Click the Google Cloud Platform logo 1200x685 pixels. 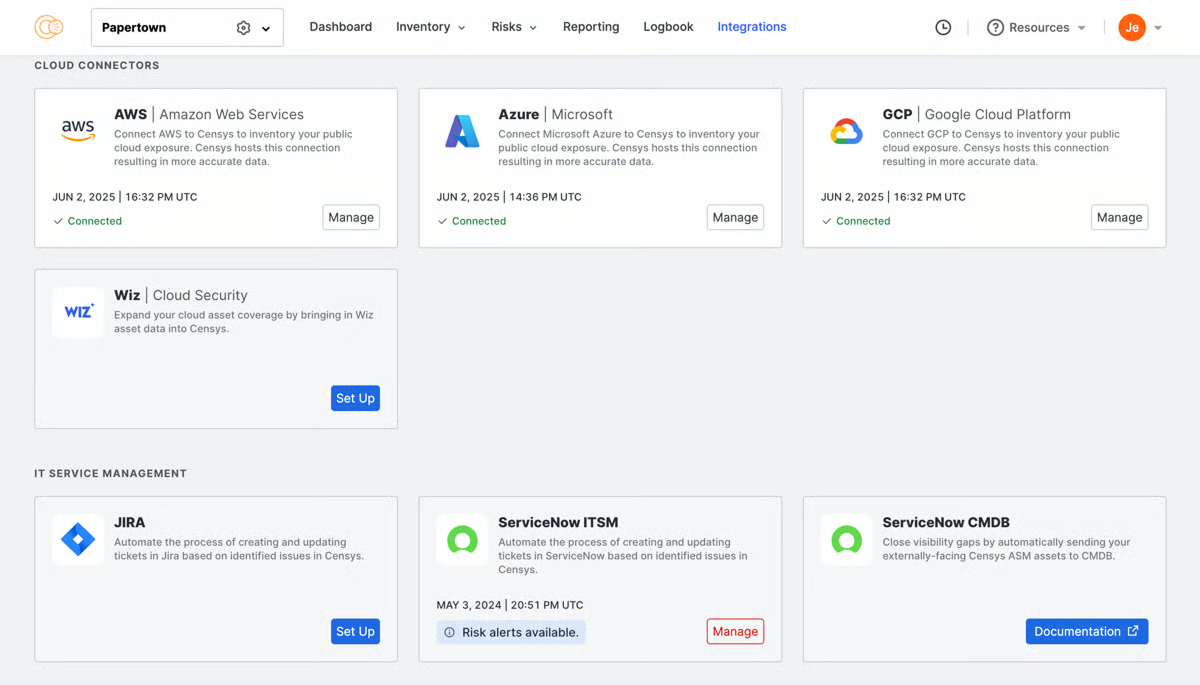(846, 130)
